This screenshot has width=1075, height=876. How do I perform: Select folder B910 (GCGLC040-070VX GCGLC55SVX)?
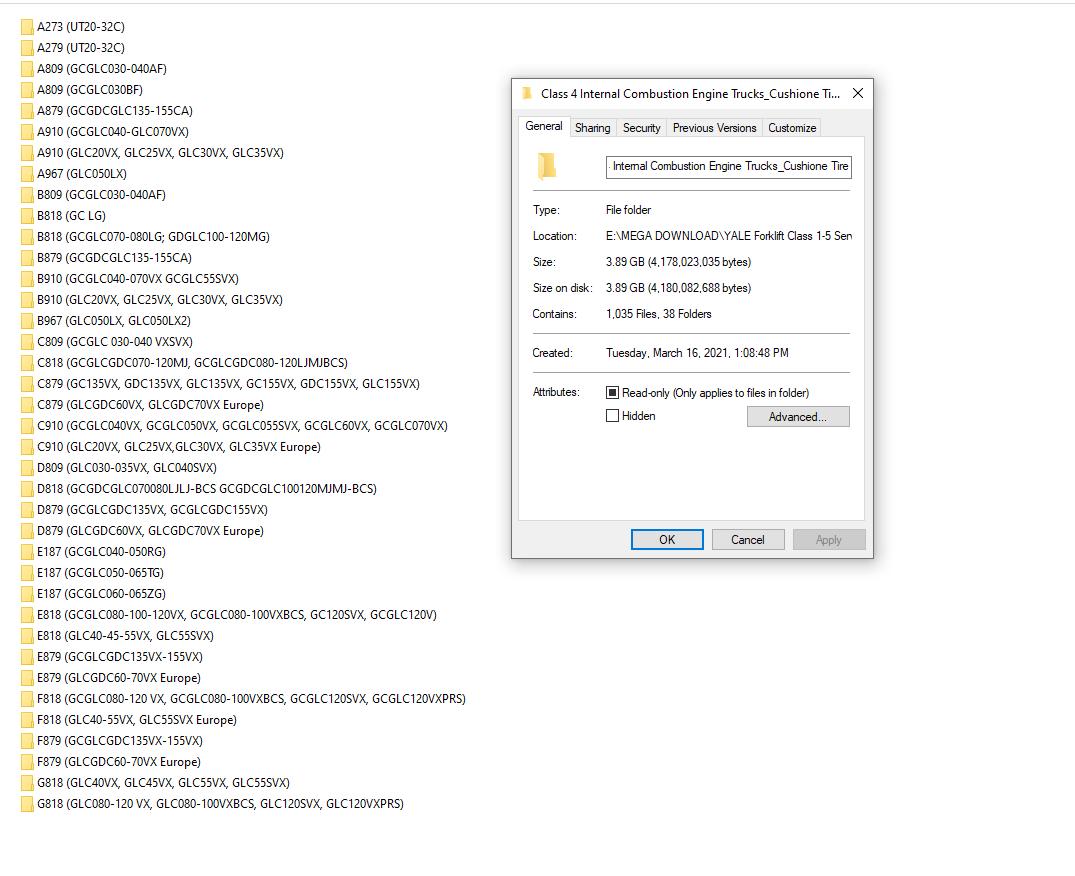130,279
